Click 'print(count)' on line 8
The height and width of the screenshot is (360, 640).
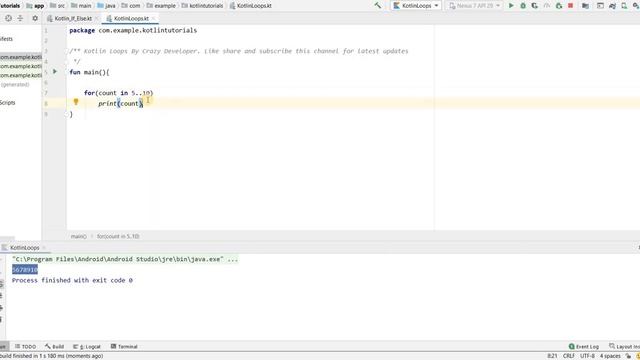click(x=121, y=104)
